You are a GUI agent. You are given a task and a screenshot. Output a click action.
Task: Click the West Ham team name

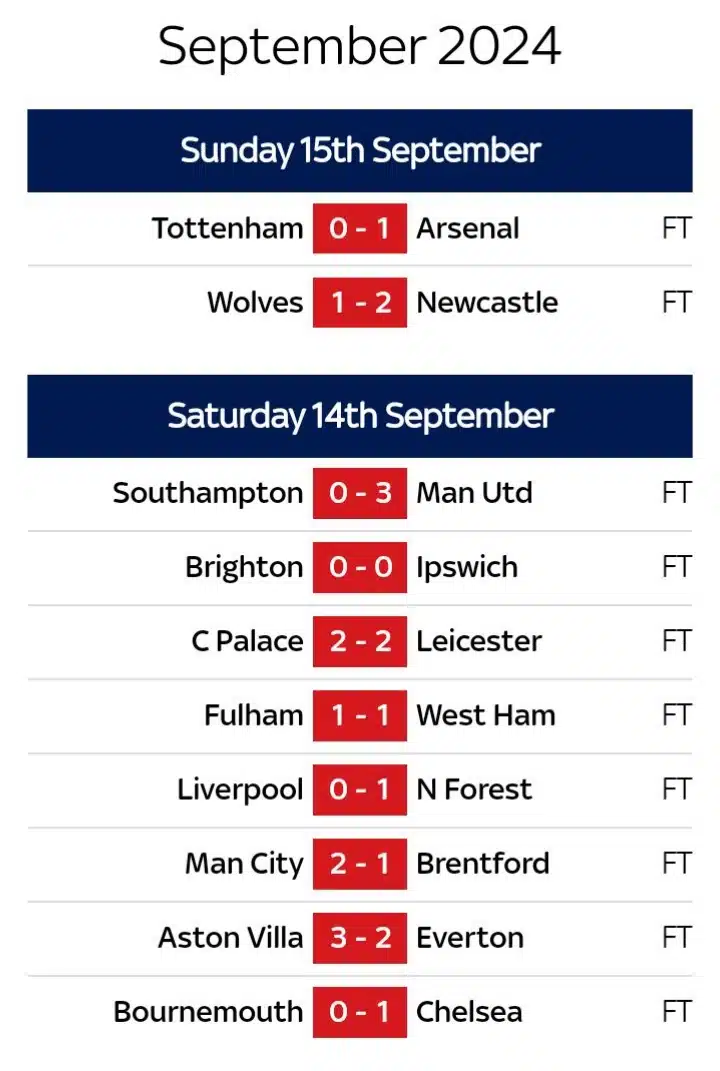pos(486,715)
